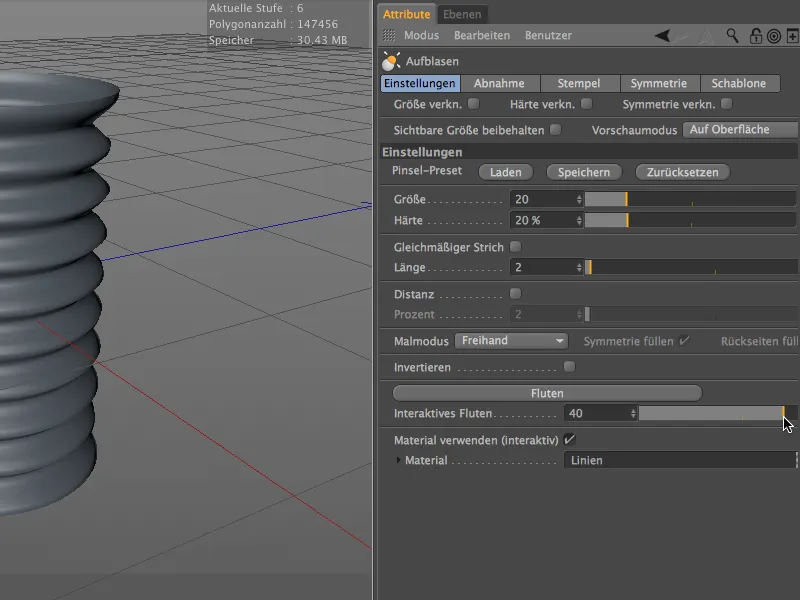Click the Polygonanzahl : 147456 readout
This screenshot has width=800, height=600.
273,24
